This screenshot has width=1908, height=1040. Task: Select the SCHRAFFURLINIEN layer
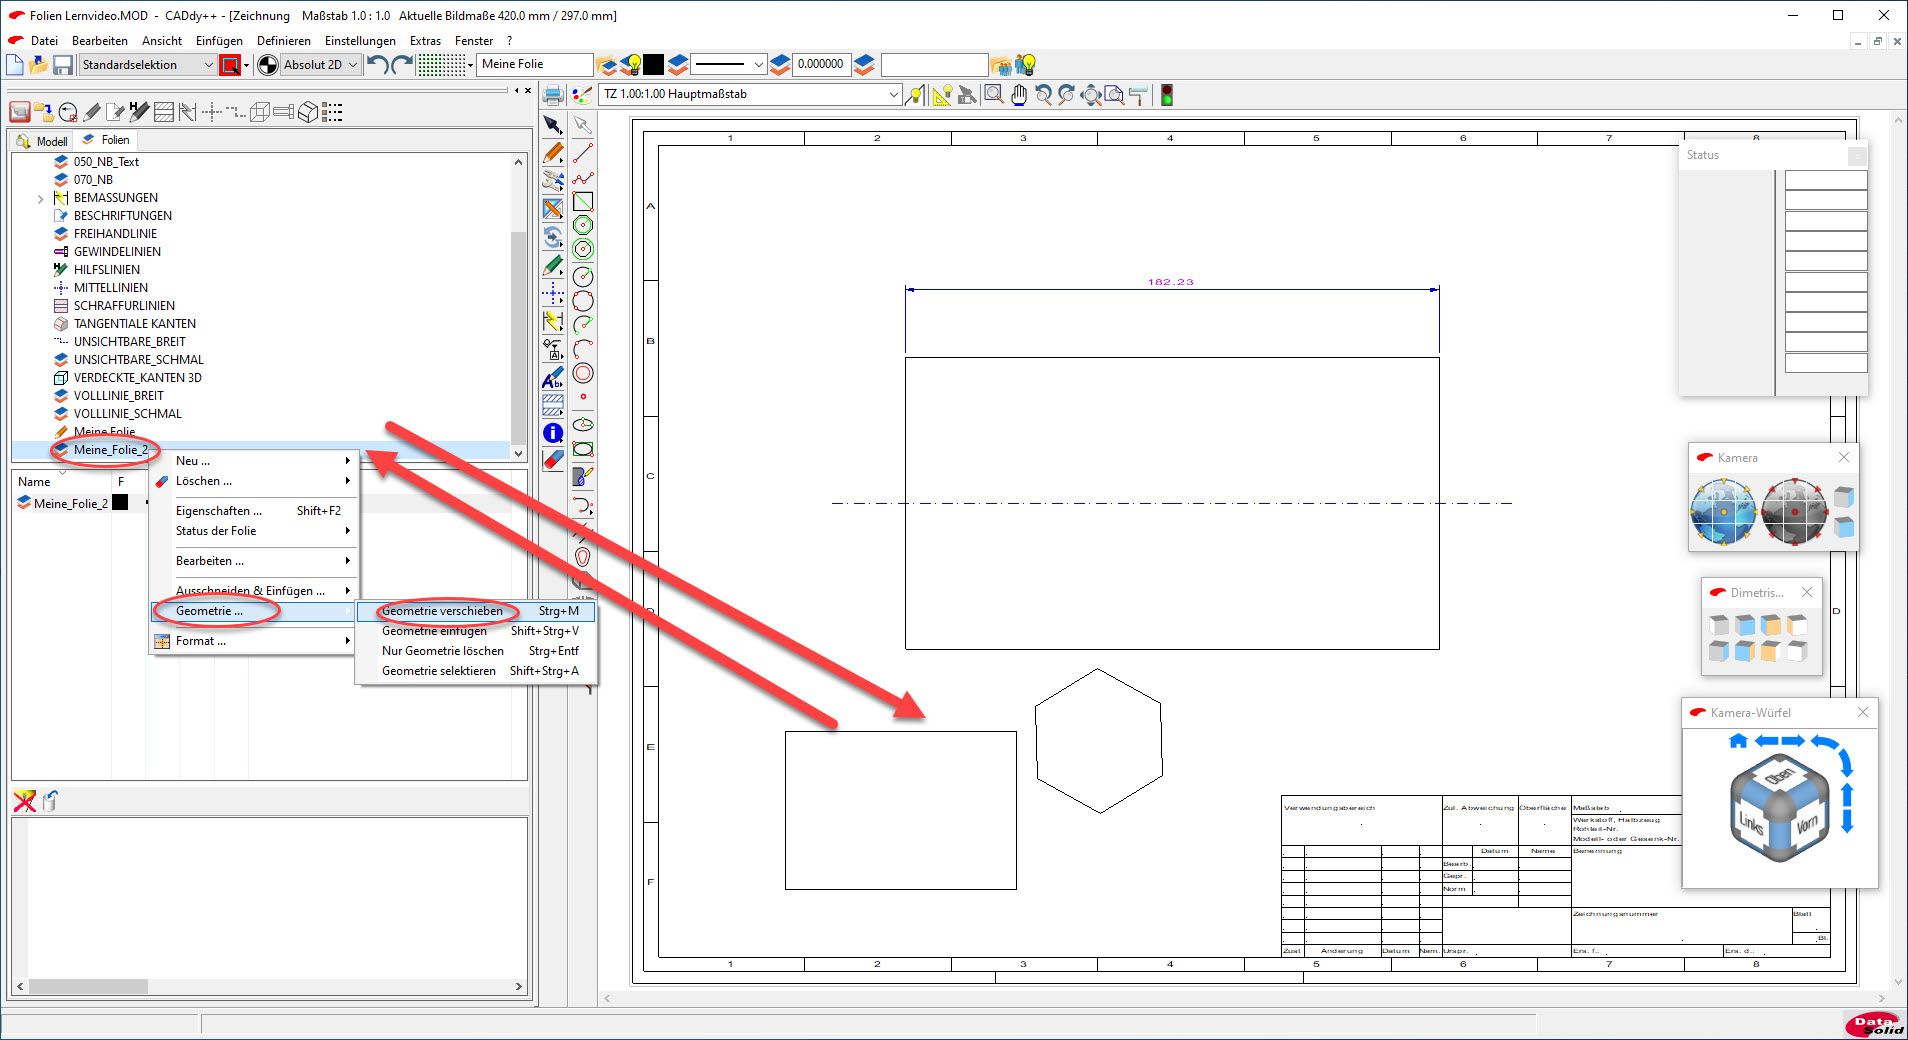coord(124,306)
